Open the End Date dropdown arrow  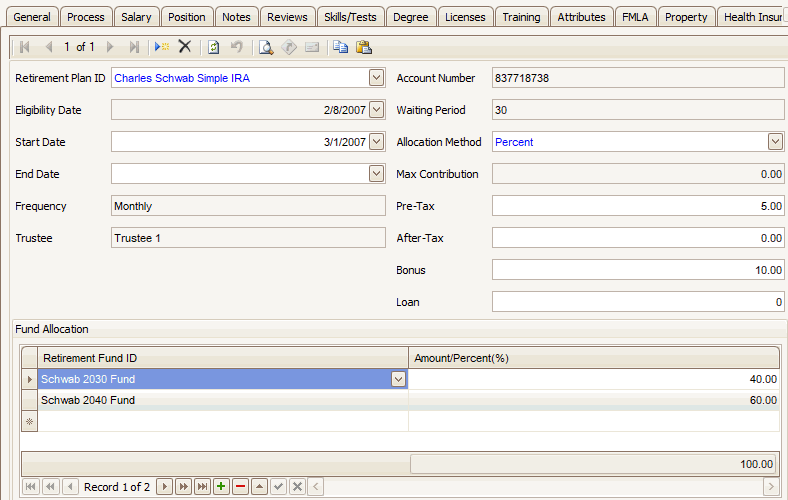376,174
